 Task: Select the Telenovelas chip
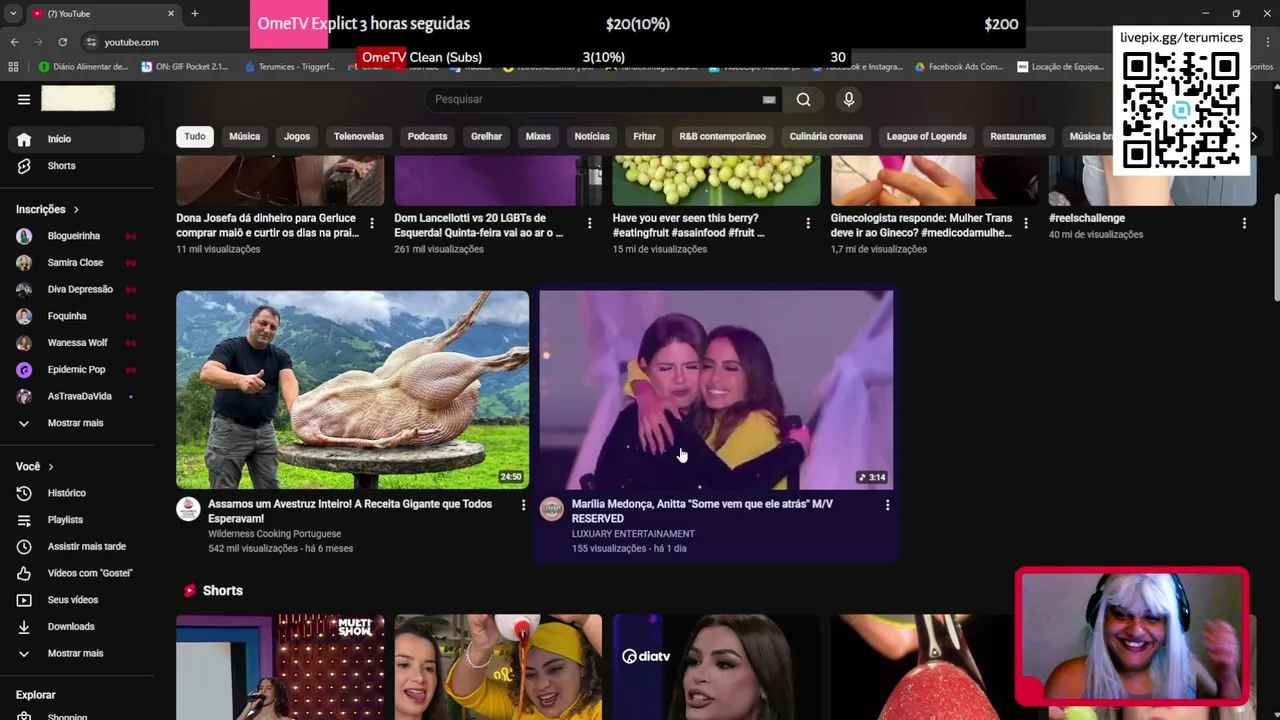(359, 136)
